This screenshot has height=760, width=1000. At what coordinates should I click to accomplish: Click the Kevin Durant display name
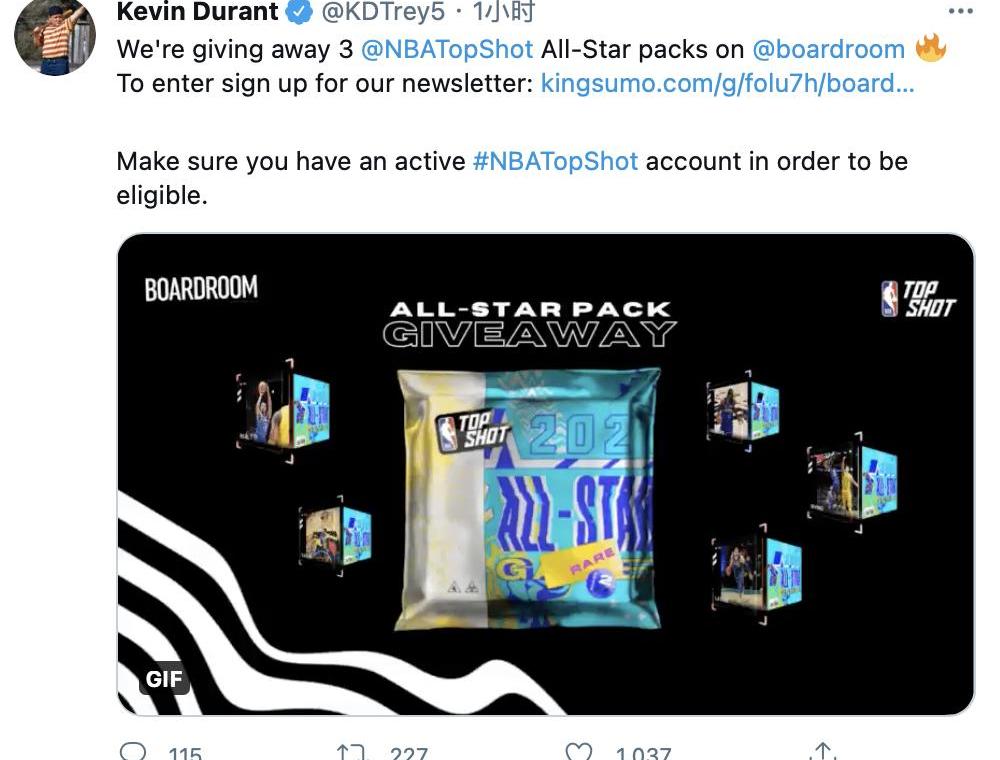(198, 11)
